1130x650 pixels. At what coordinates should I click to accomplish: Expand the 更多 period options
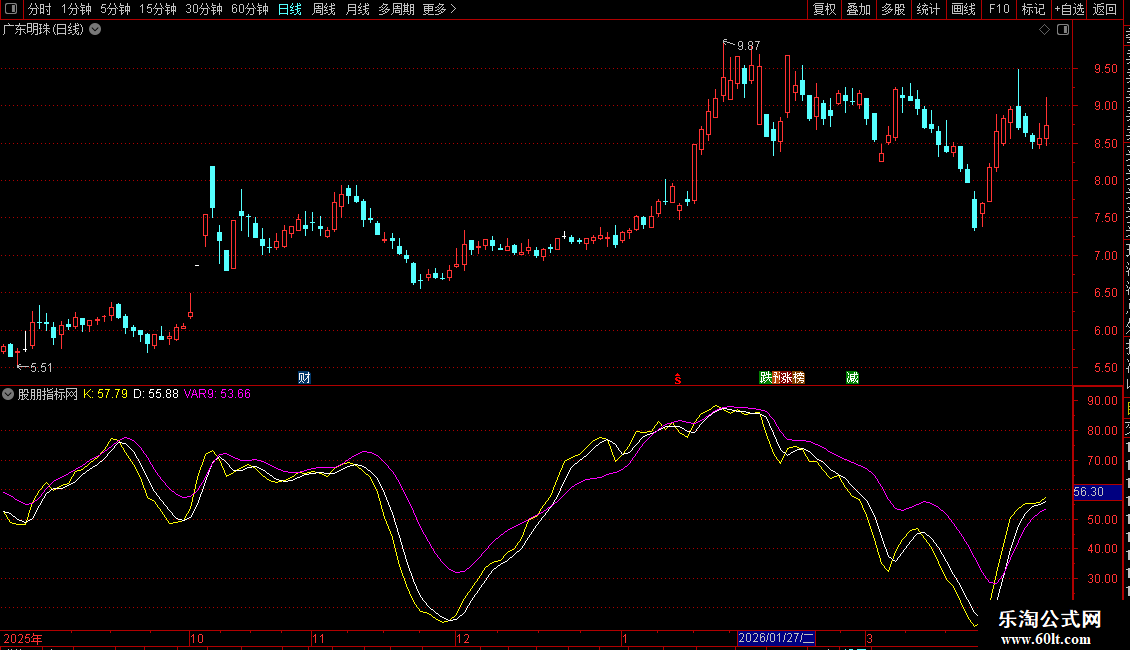(439, 9)
